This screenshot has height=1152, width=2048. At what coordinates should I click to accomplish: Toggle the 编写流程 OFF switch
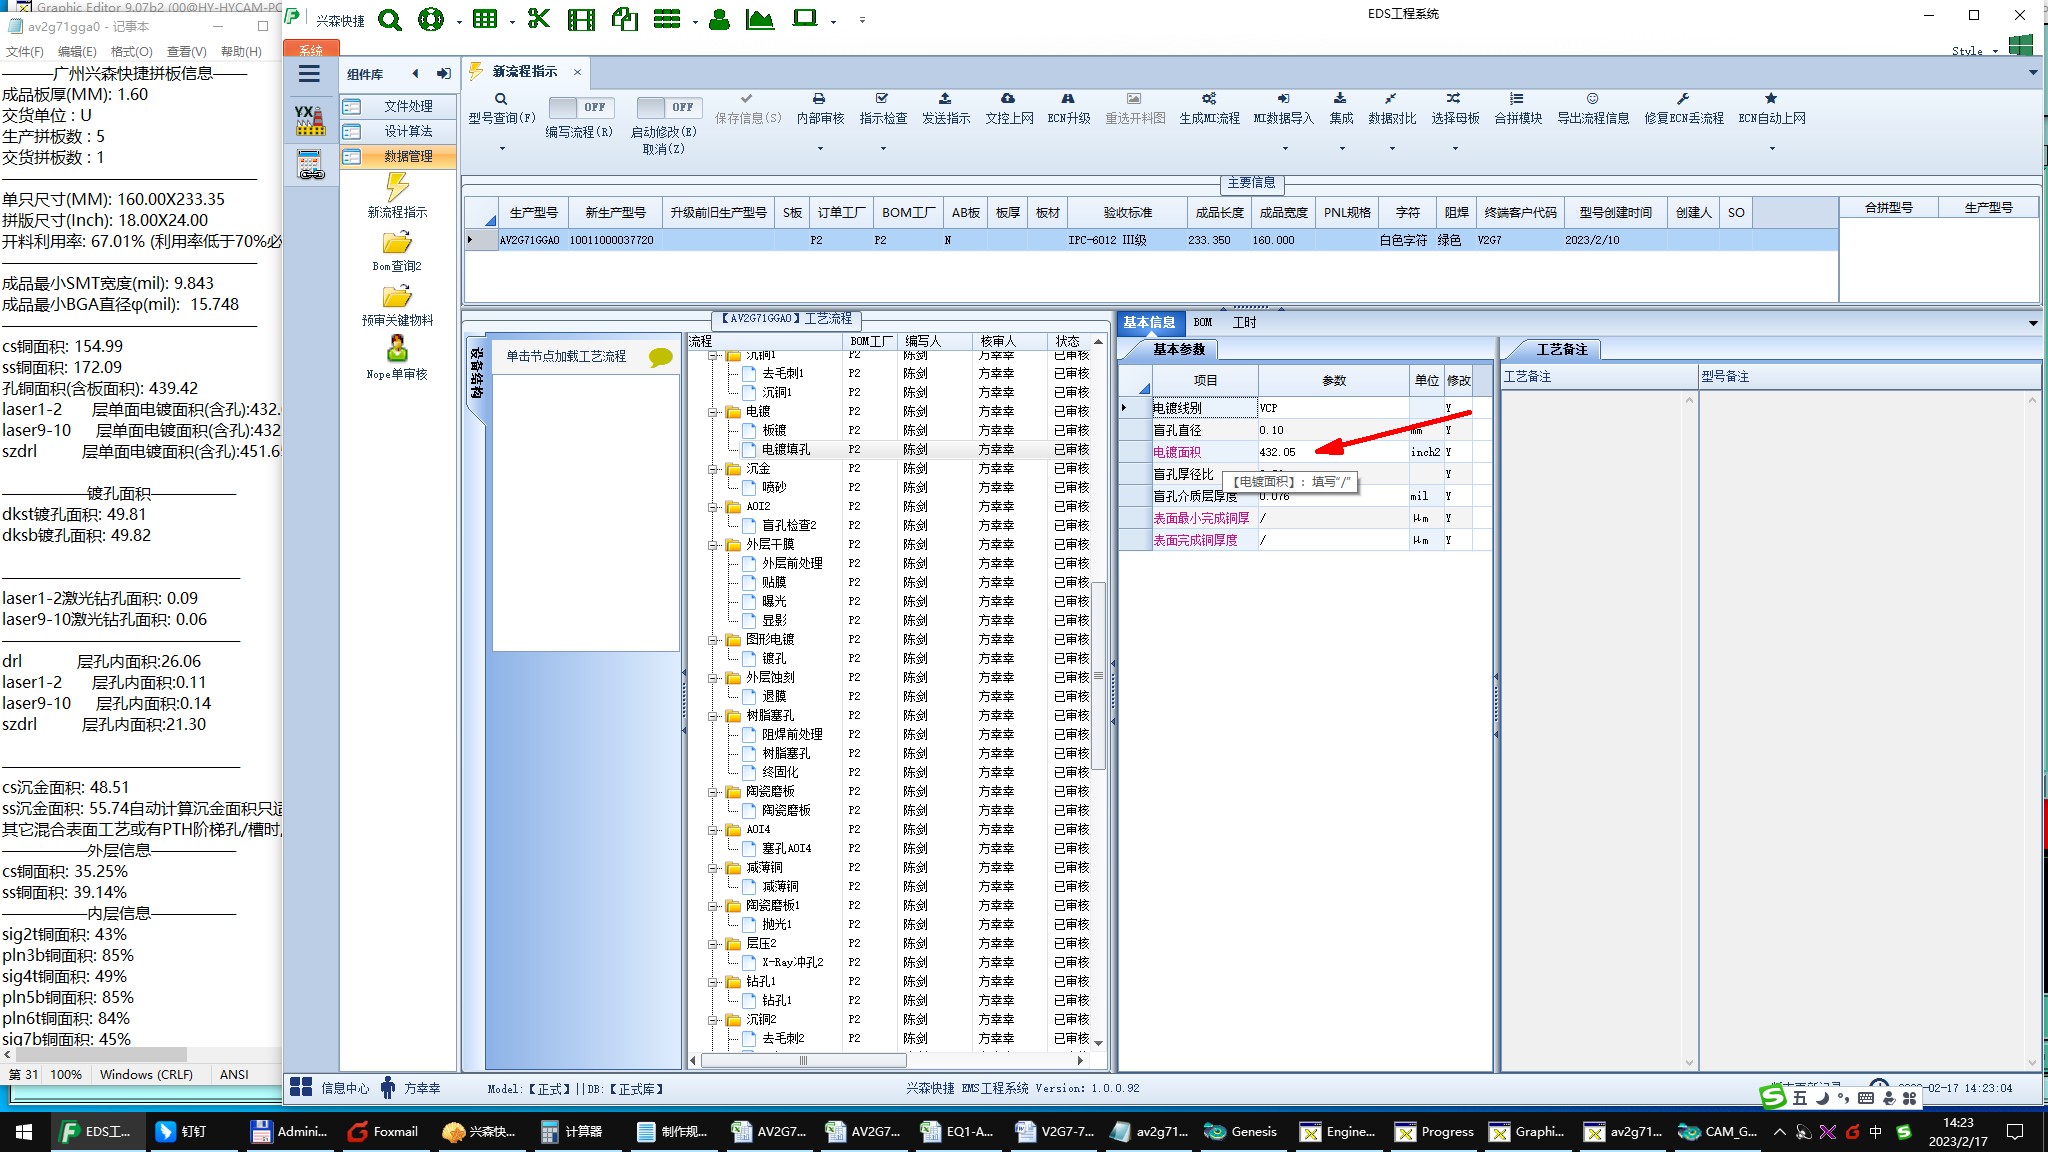coord(581,107)
